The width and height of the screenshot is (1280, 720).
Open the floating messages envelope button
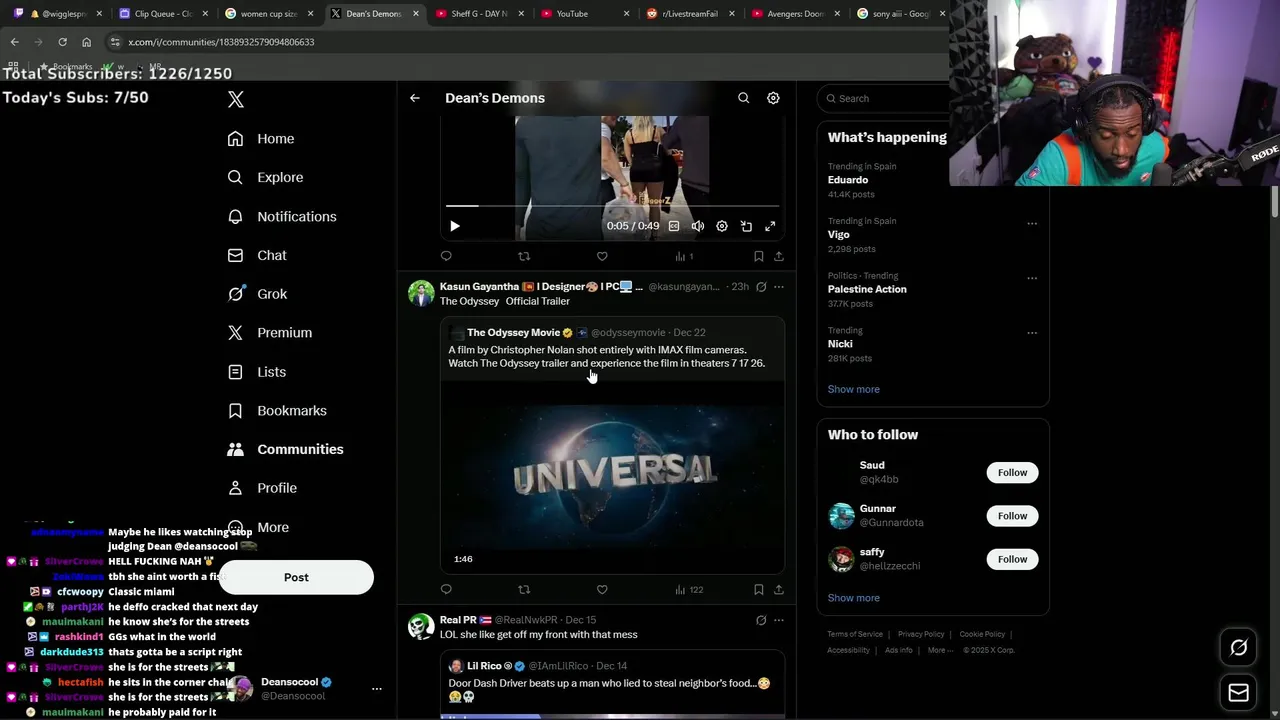click(x=1239, y=692)
